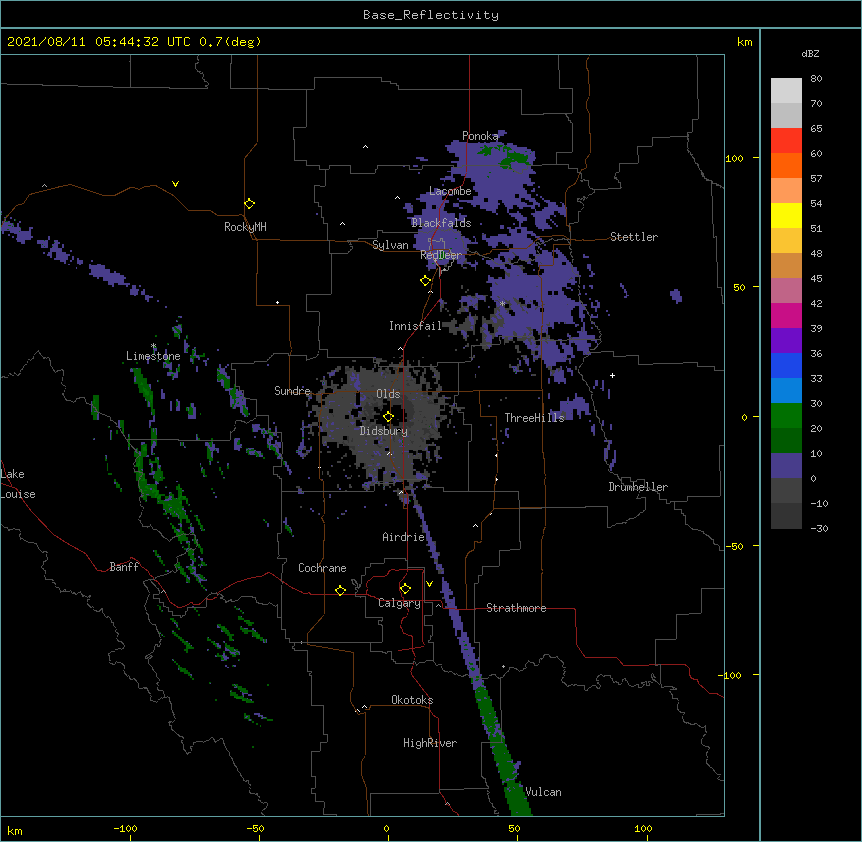
Task: Click the Innisfail city label
Action: pyautogui.click(x=415, y=326)
